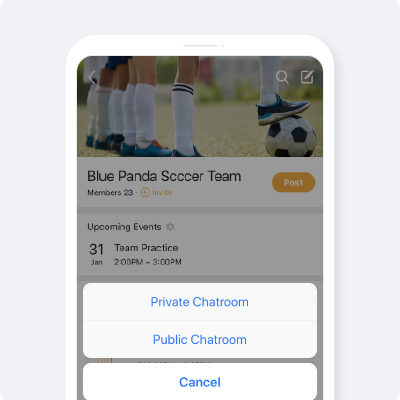The height and width of the screenshot is (400, 400).
Task: Click the circled plus icon beside Invite
Action: pos(145,192)
